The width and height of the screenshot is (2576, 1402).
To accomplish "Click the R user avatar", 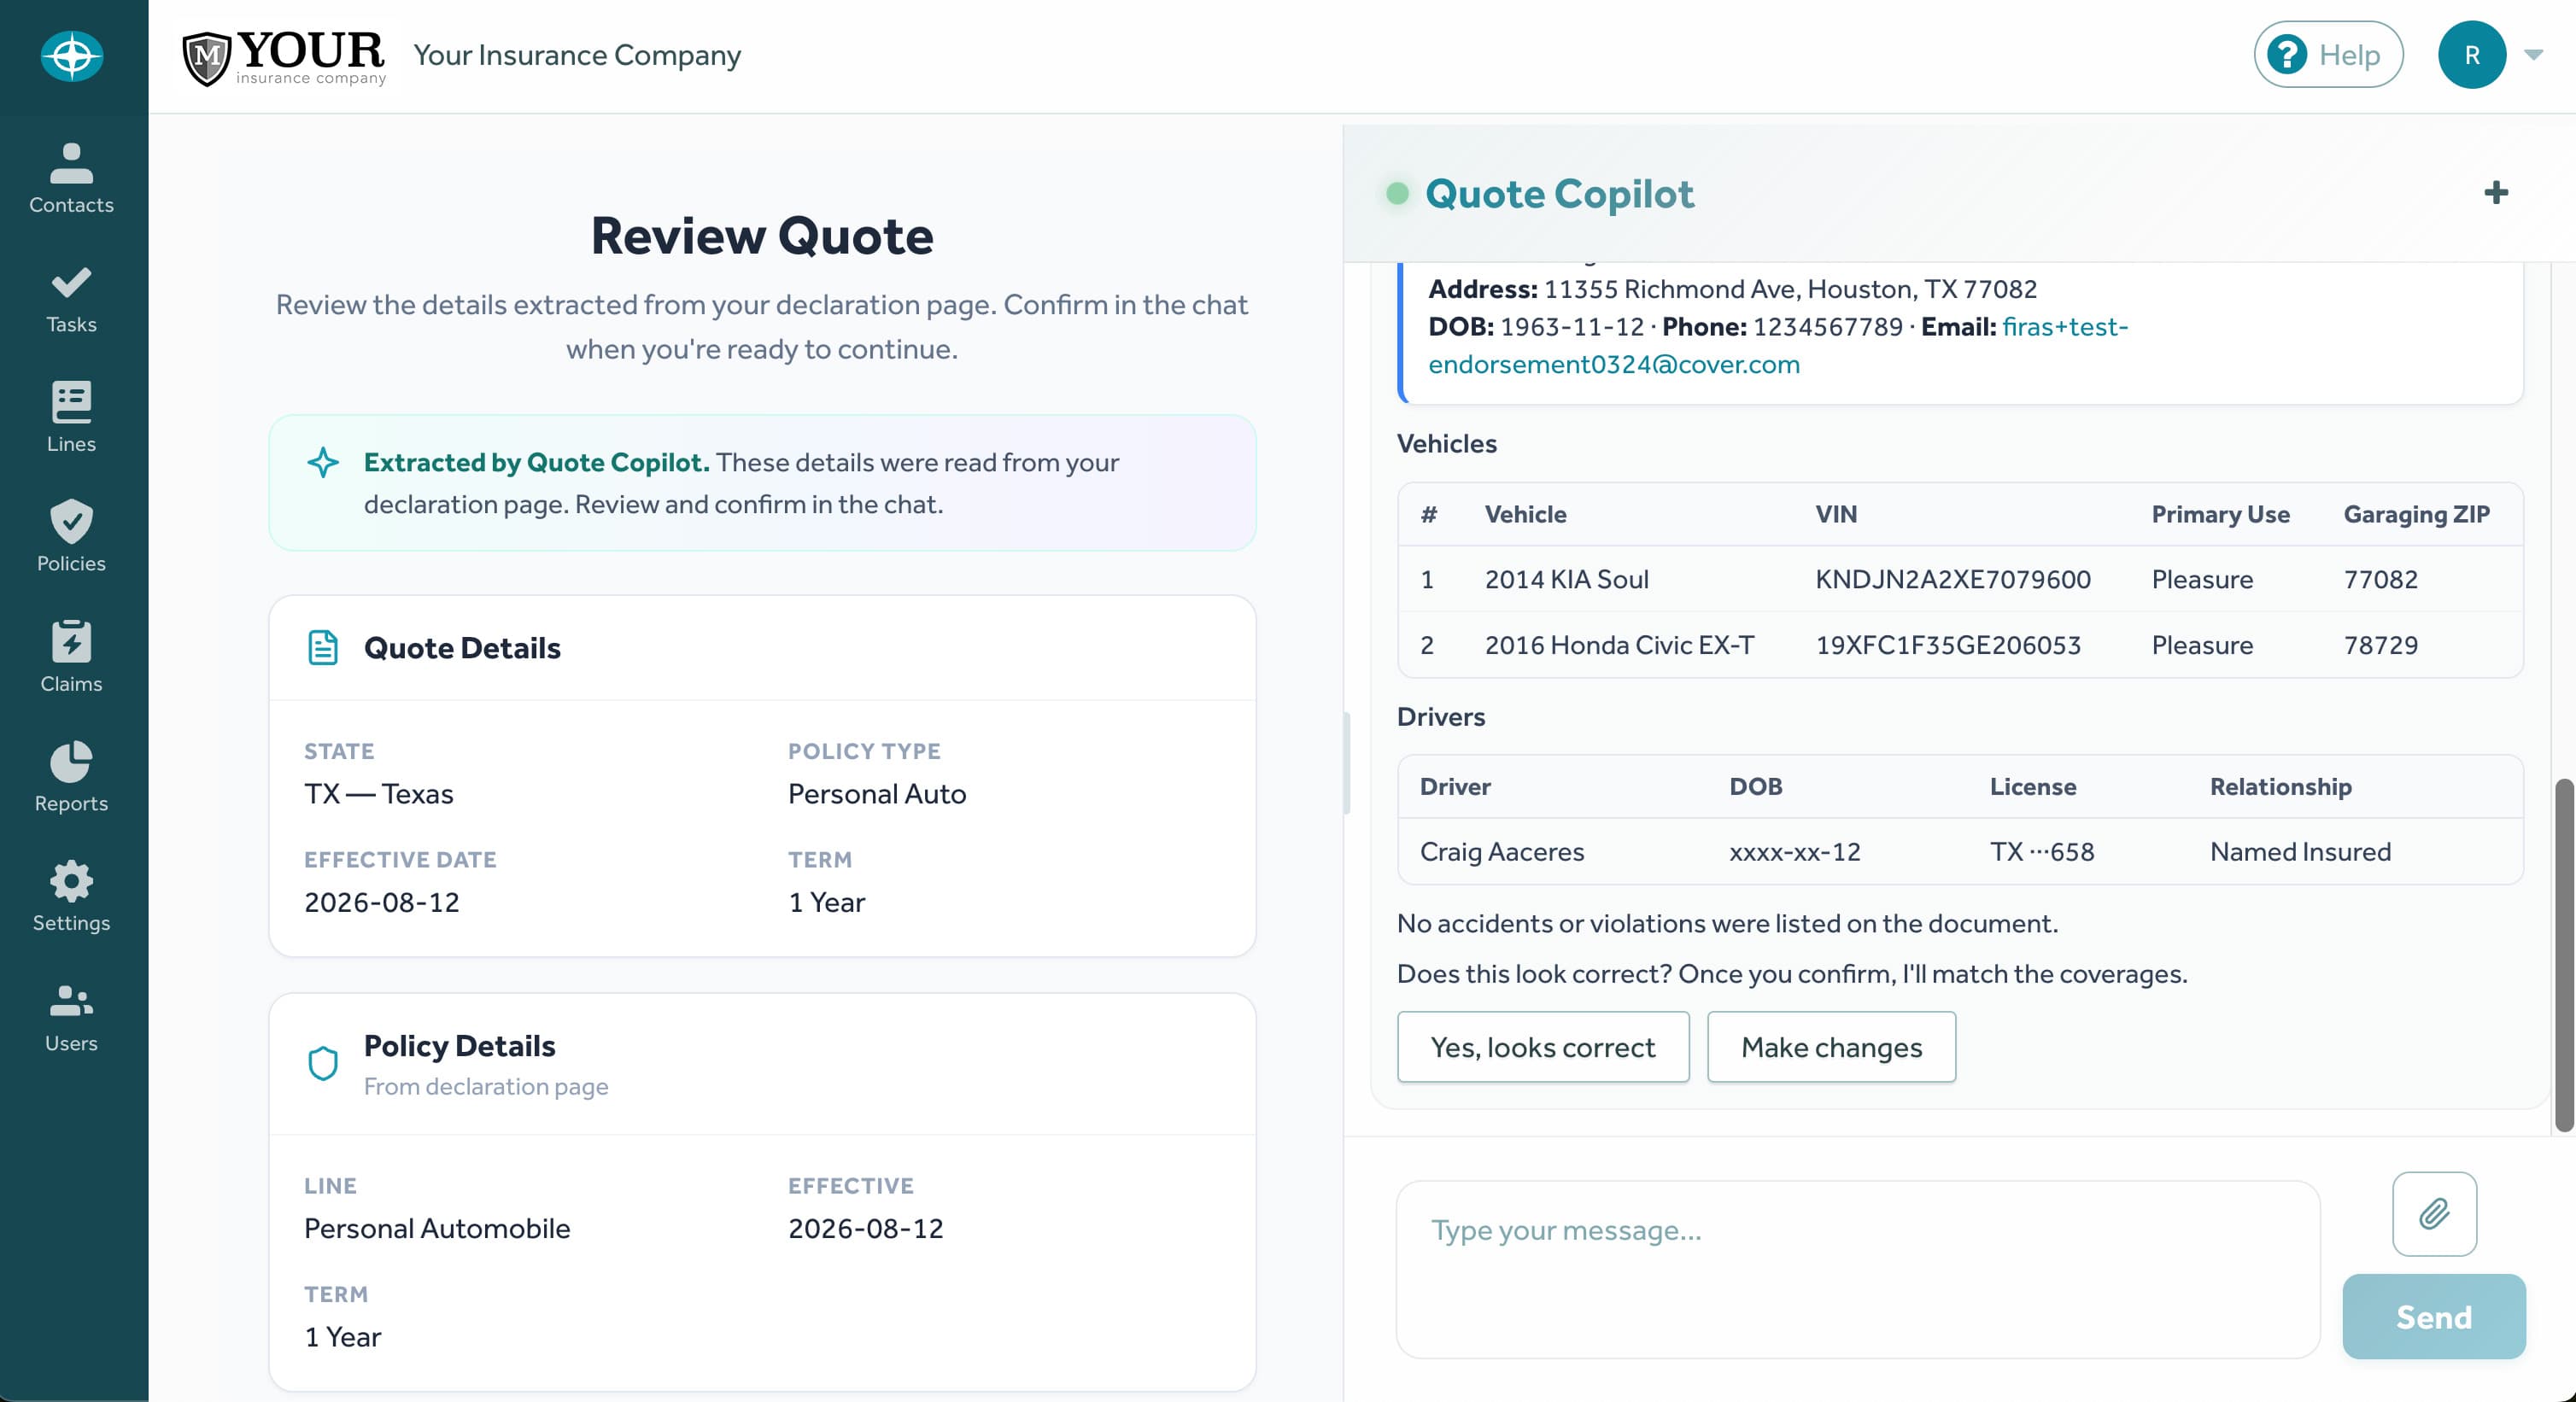I will [2471, 55].
